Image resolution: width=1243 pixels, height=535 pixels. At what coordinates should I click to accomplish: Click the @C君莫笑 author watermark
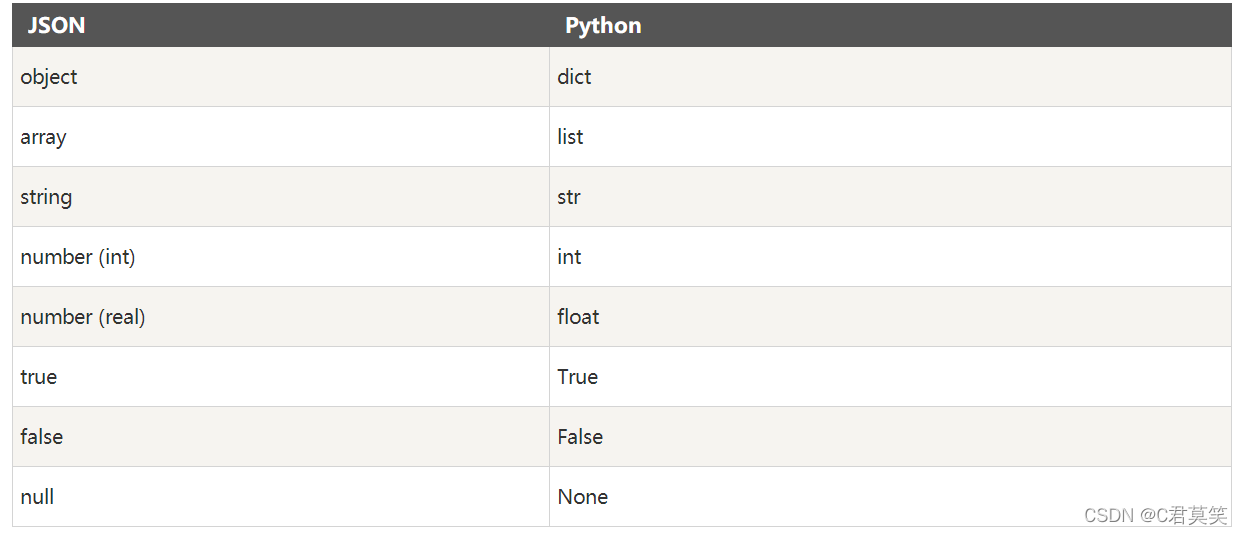tap(1183, 516)
